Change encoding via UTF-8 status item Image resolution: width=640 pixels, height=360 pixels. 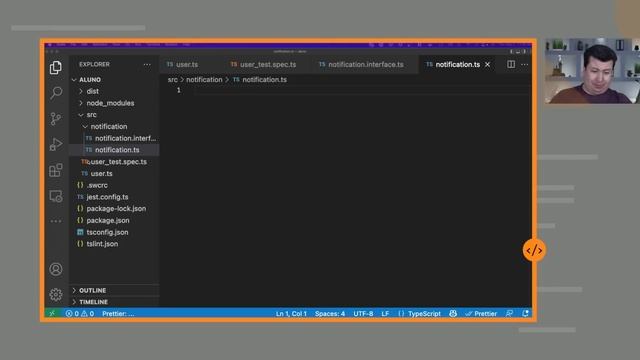pyautogui.click(x=363, y=313)
